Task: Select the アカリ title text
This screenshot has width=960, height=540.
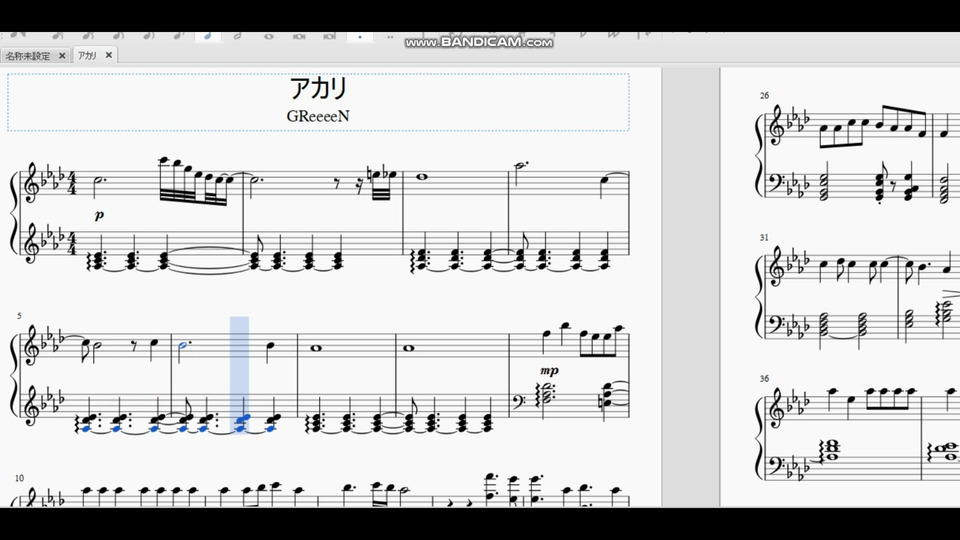Action: tap(318, 89)
